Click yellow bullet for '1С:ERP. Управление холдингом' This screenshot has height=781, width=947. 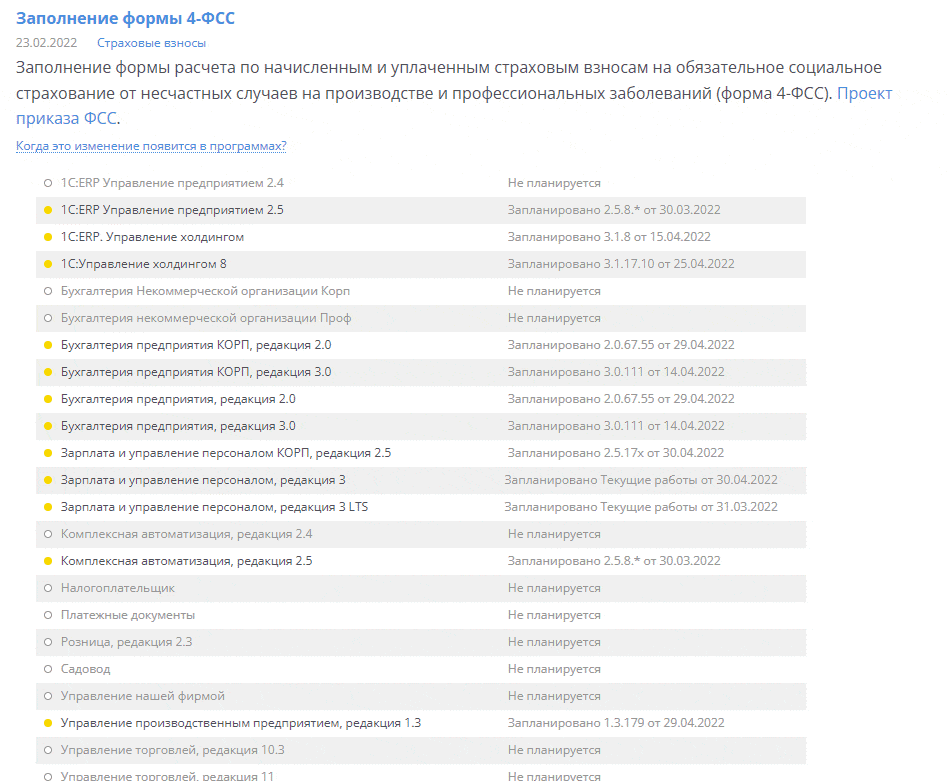point(48,237)
